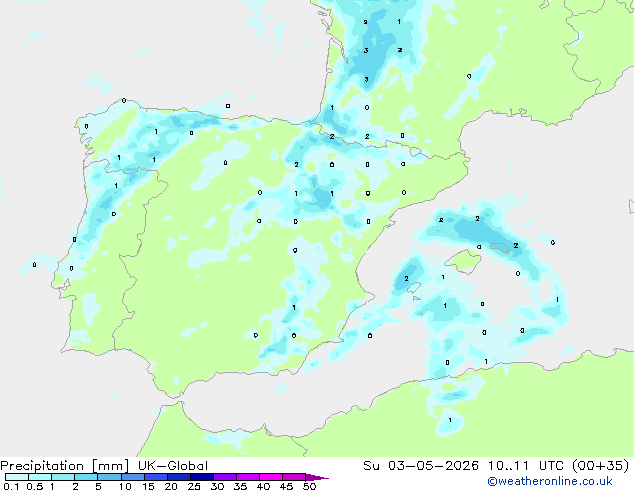Pick the 35–40 mm violet legend swatch

247,477
